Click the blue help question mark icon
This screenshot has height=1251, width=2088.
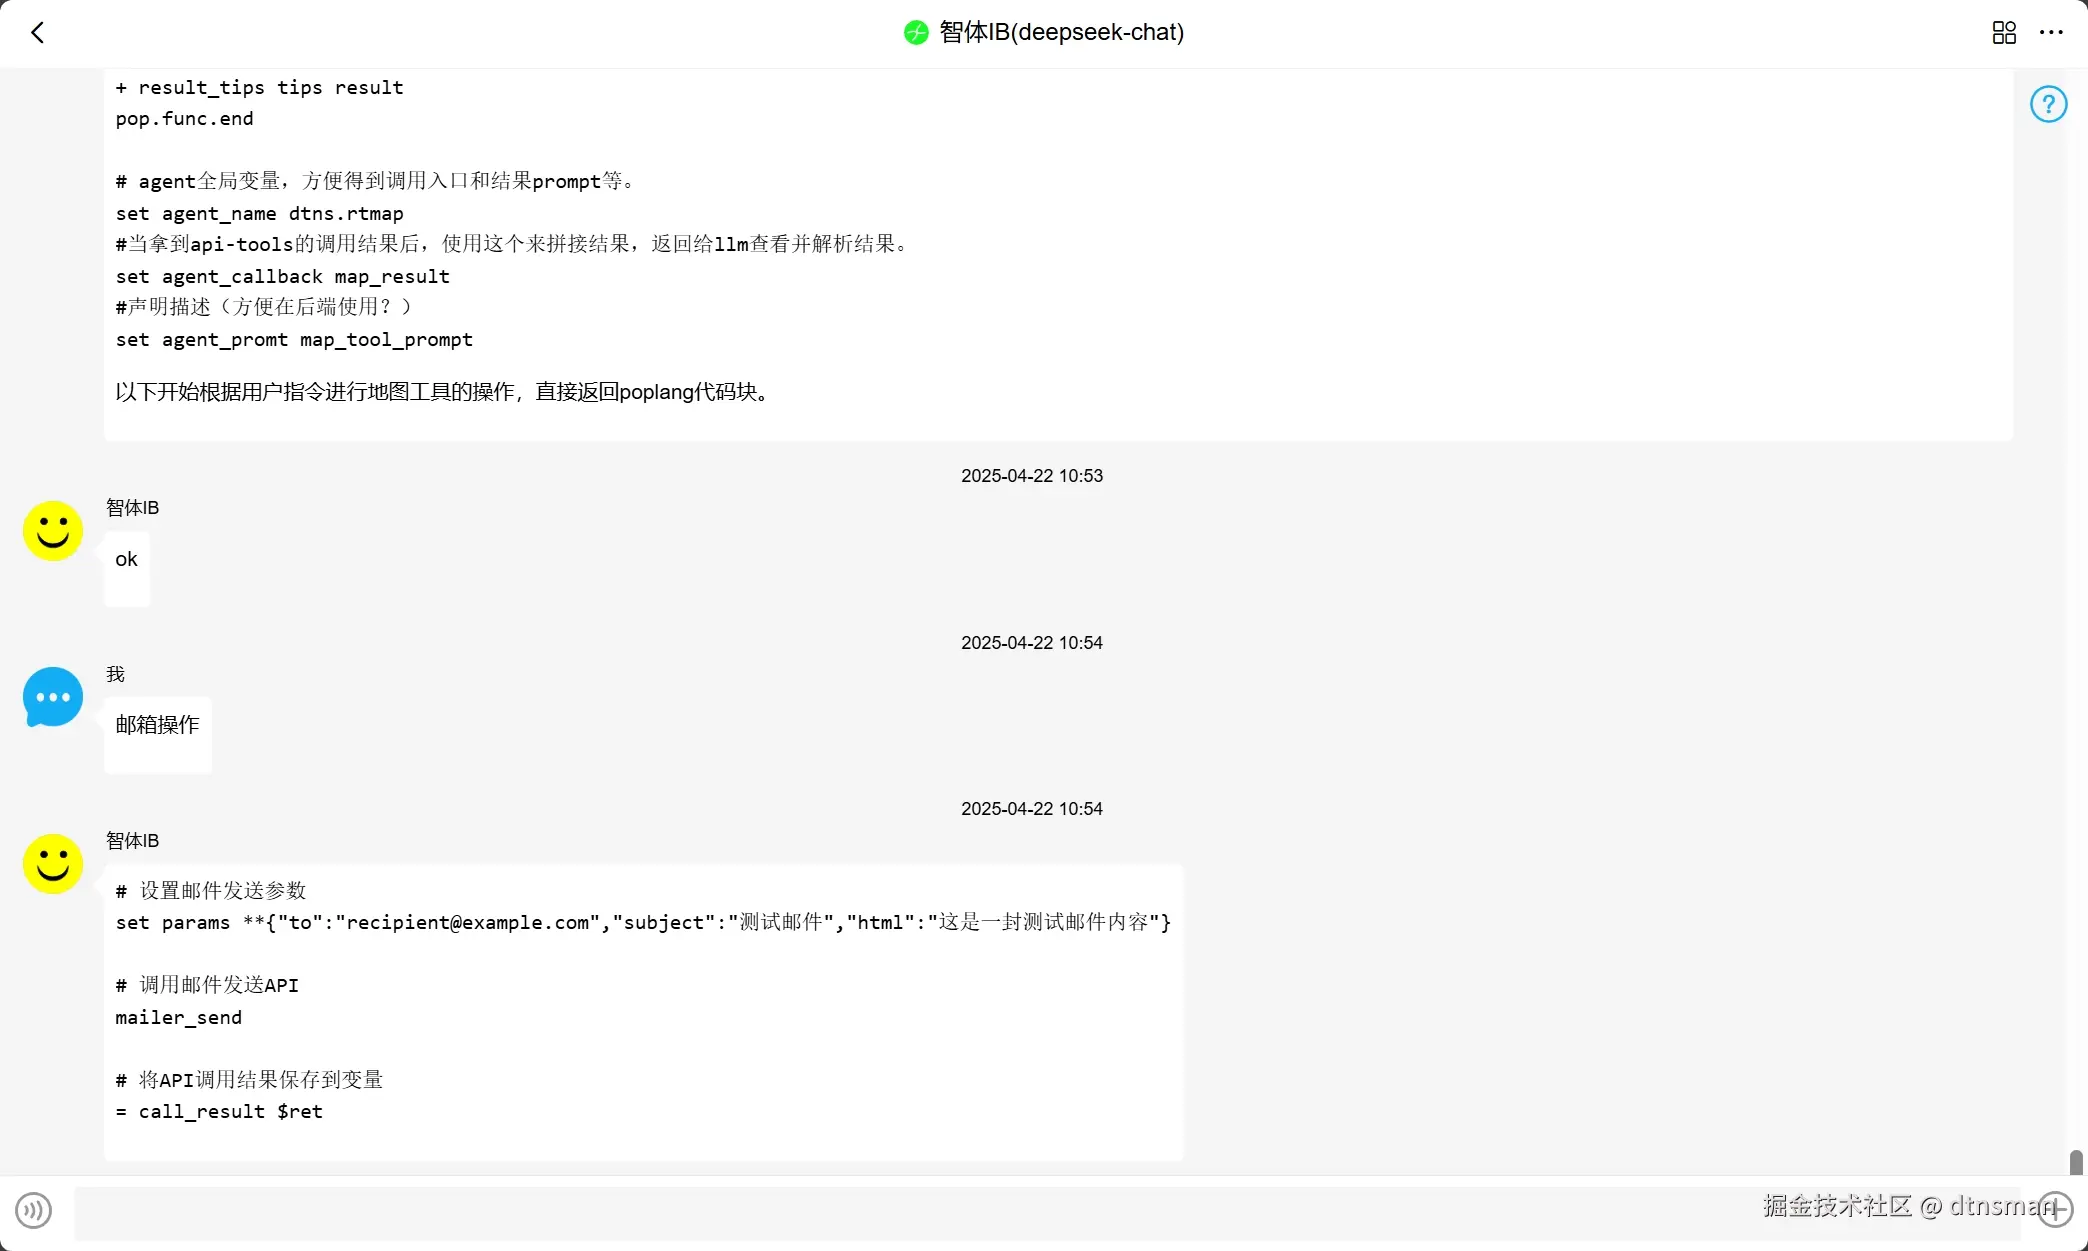2048,104
